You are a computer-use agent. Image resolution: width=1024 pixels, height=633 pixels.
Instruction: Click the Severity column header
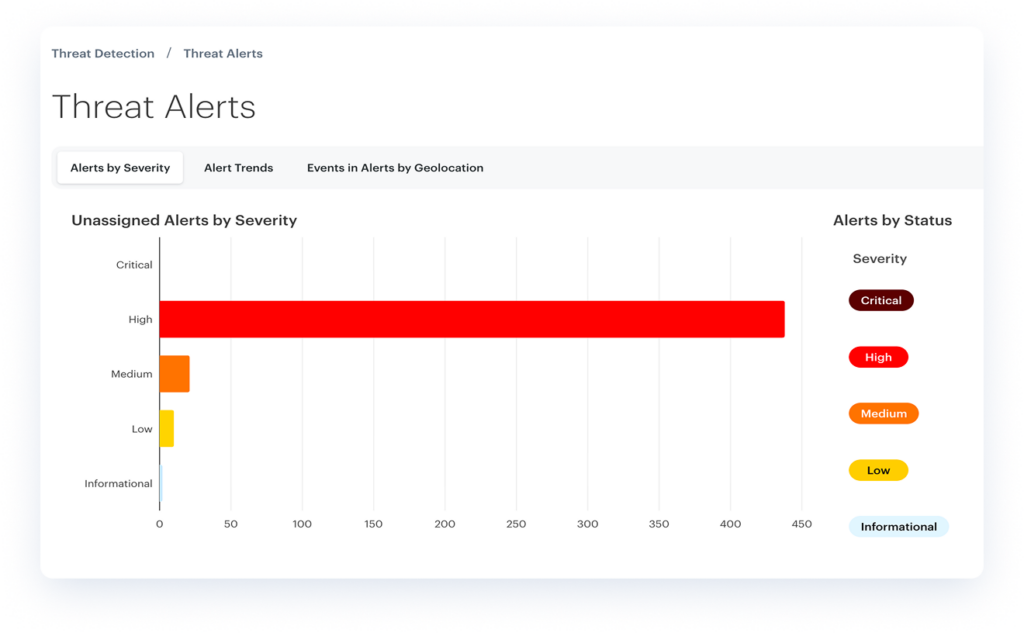(x=879, y=259)
